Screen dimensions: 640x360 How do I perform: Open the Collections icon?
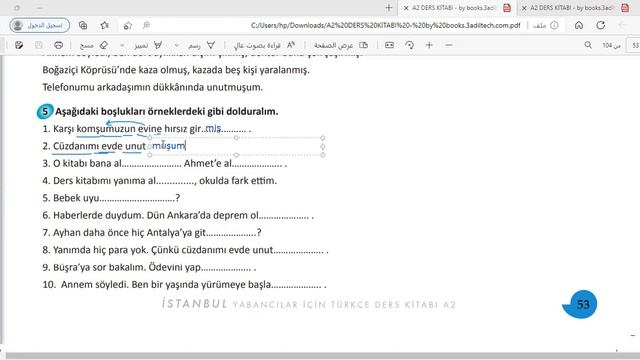83,25
